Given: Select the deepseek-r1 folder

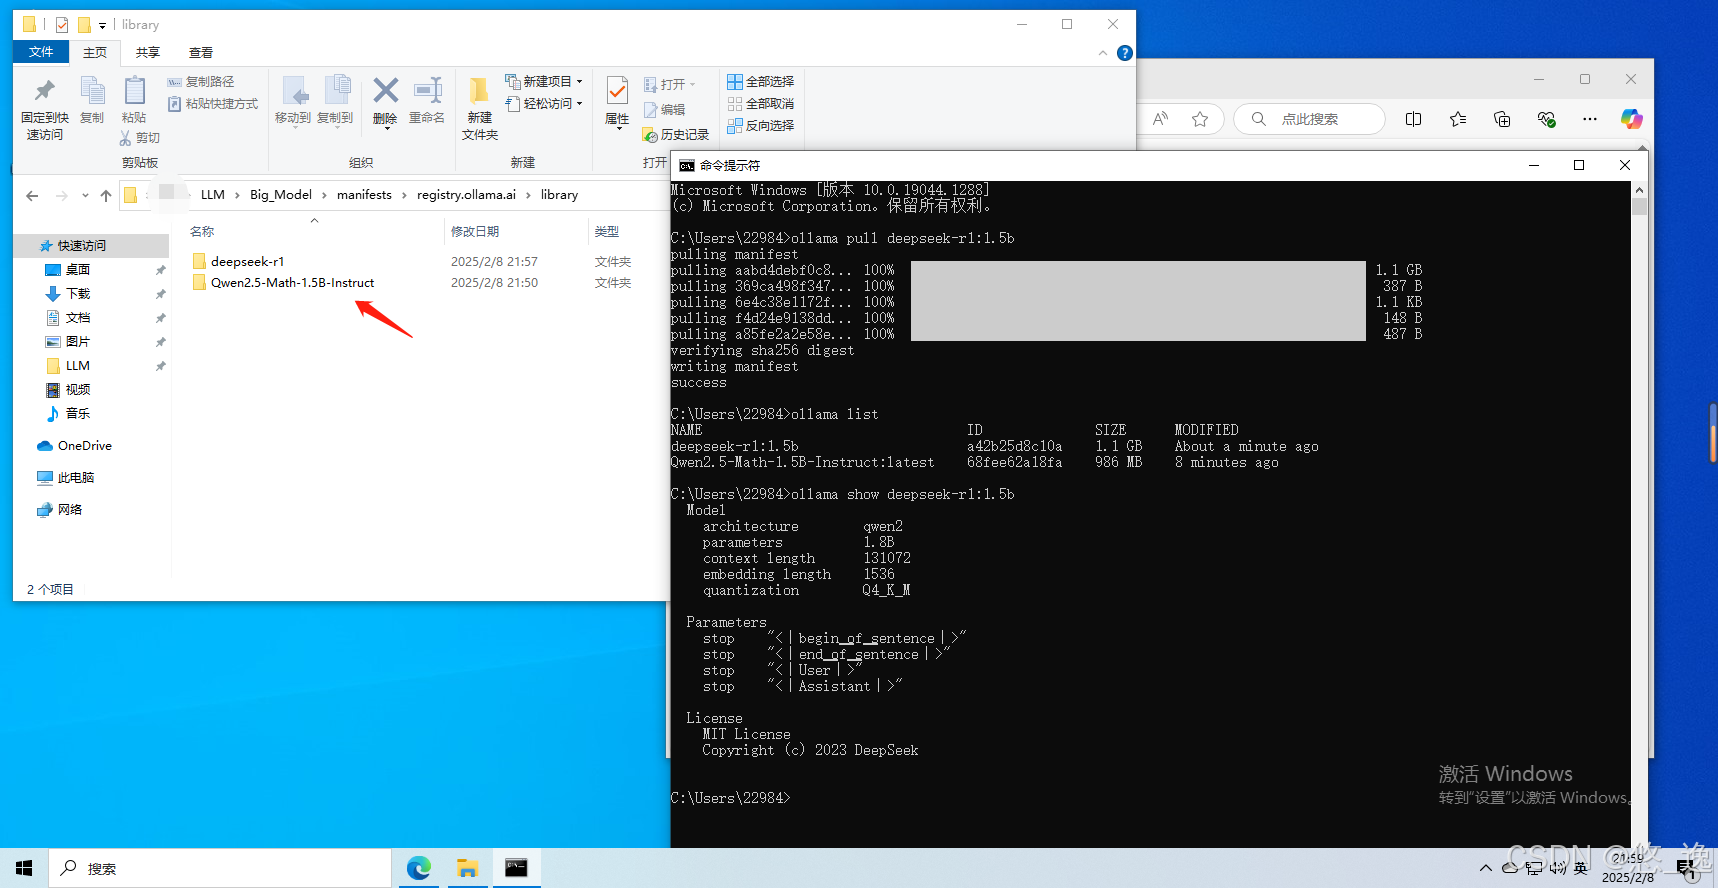Looking at the screenshot, I should tap(247, 262).
